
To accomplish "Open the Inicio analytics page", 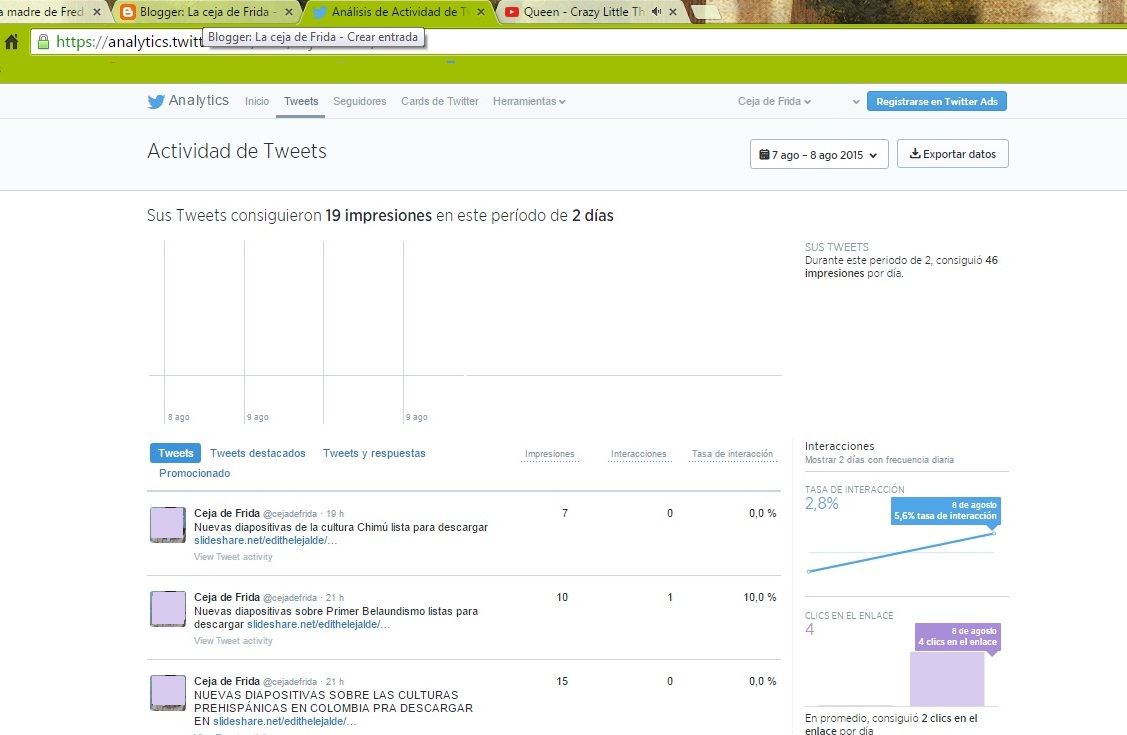I will 257,101.
